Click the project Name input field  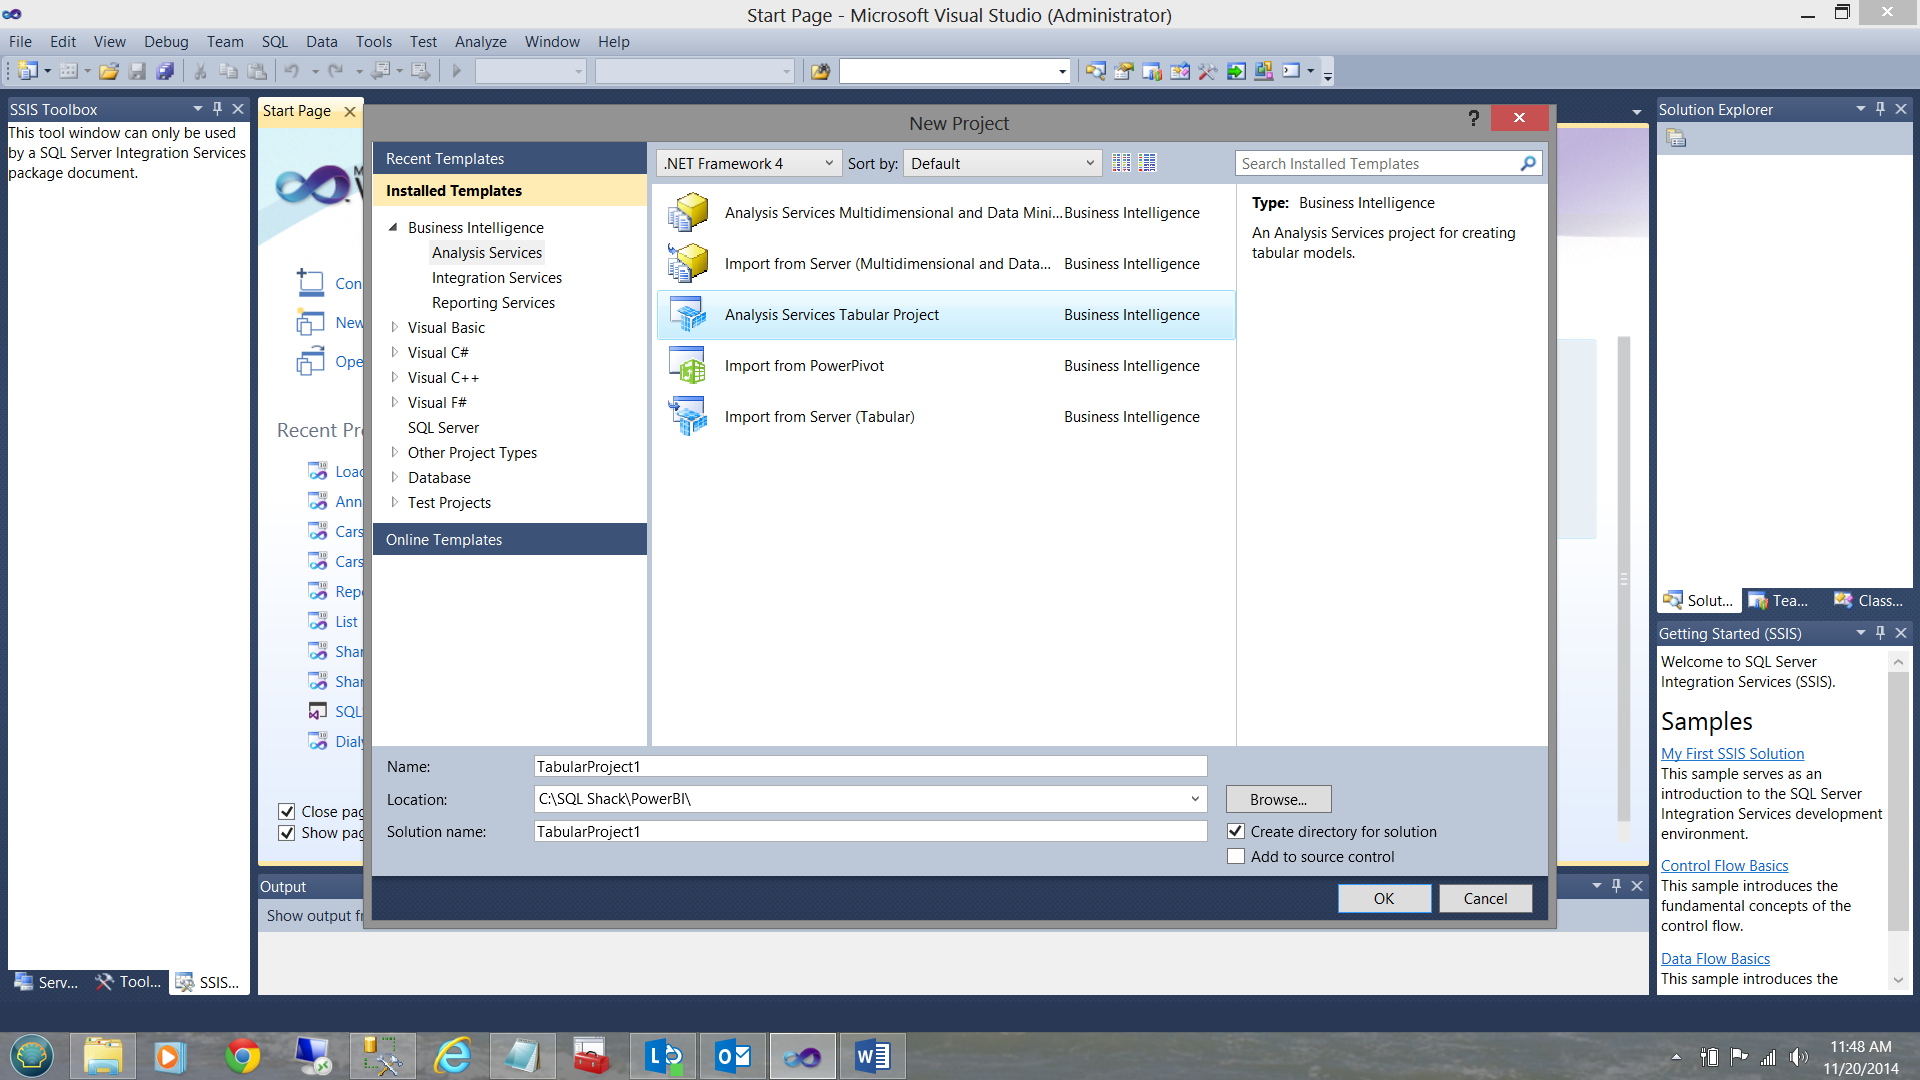tap(870, 767)
